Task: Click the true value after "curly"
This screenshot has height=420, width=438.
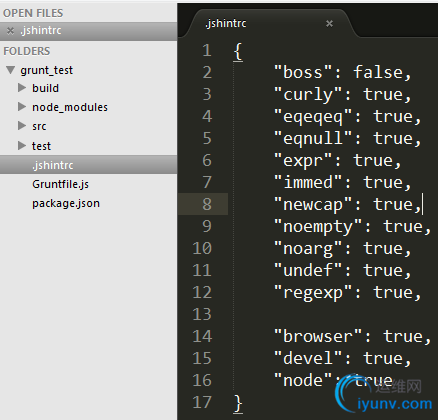Action: point(383,94)
